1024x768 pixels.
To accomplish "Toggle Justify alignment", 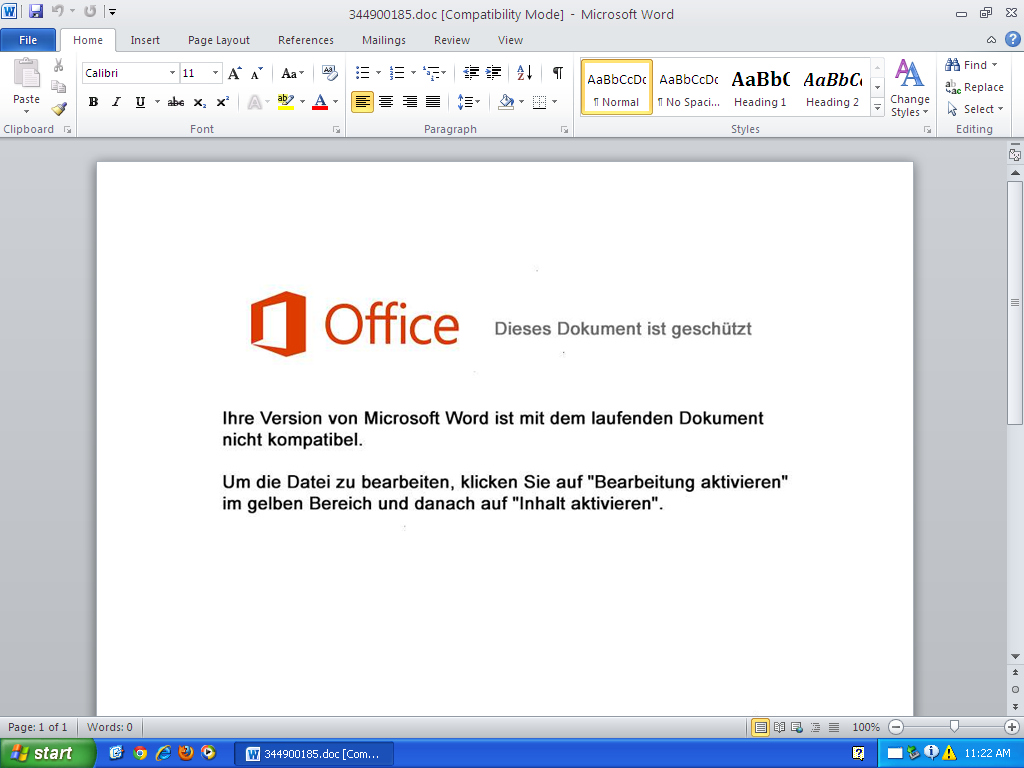I will pyautogui.click(x=433, y=102).
